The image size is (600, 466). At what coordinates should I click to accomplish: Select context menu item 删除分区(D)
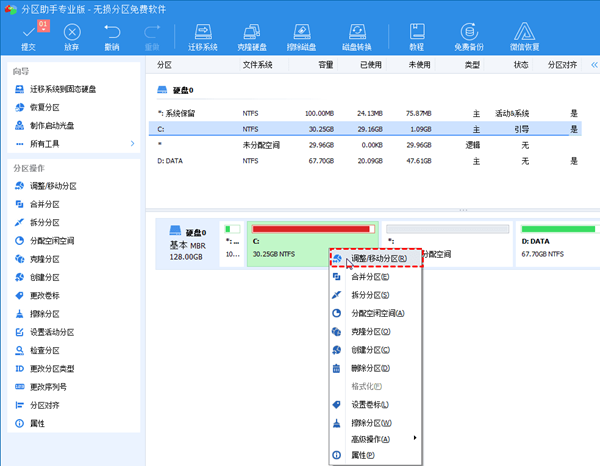click(x=375, y=368)
